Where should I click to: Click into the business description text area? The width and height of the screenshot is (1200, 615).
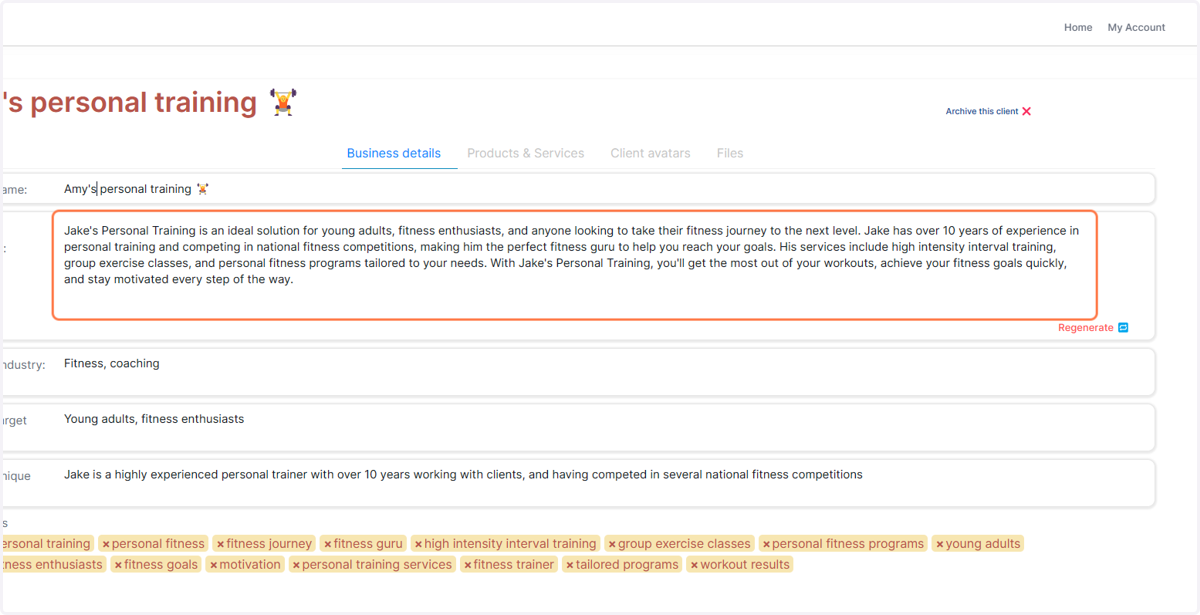click(575, 265)
